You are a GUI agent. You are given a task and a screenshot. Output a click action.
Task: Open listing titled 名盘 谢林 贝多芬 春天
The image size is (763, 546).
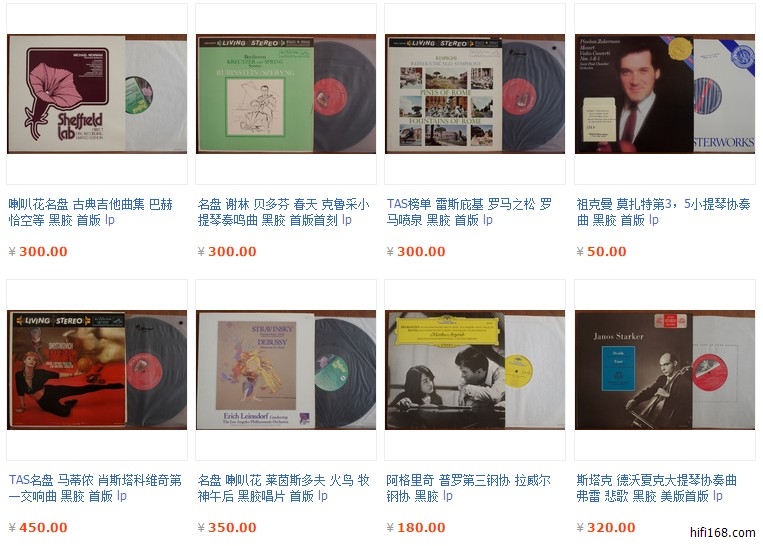tap(283, 212)
